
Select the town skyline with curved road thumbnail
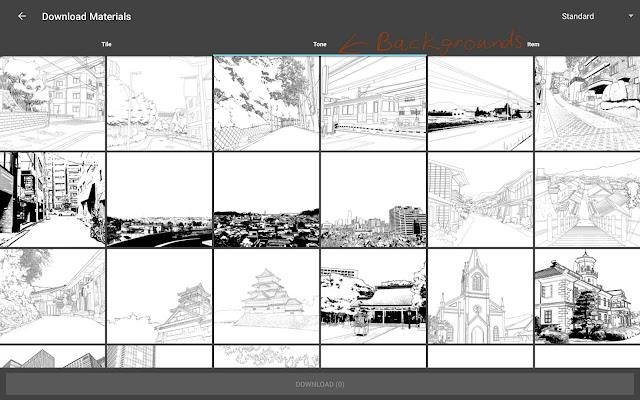(x=159, y=200)
